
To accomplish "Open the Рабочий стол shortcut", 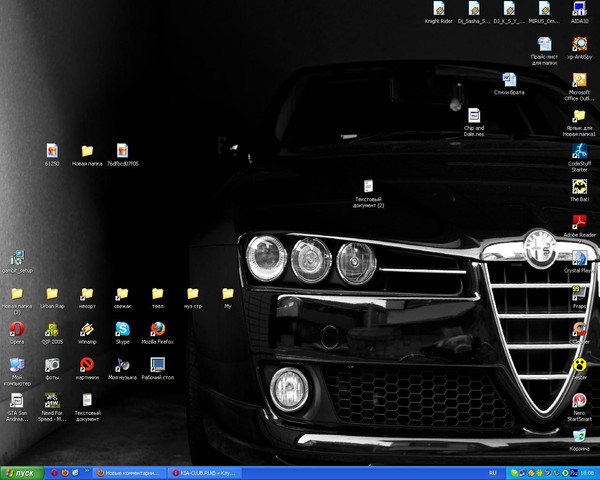I will [158, 365].
